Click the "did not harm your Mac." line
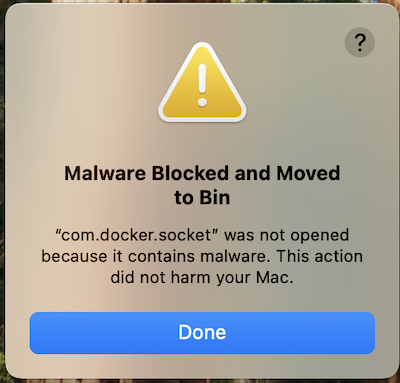Image resolution: width=400 pixels, height=383 pixels. (202, 277)
